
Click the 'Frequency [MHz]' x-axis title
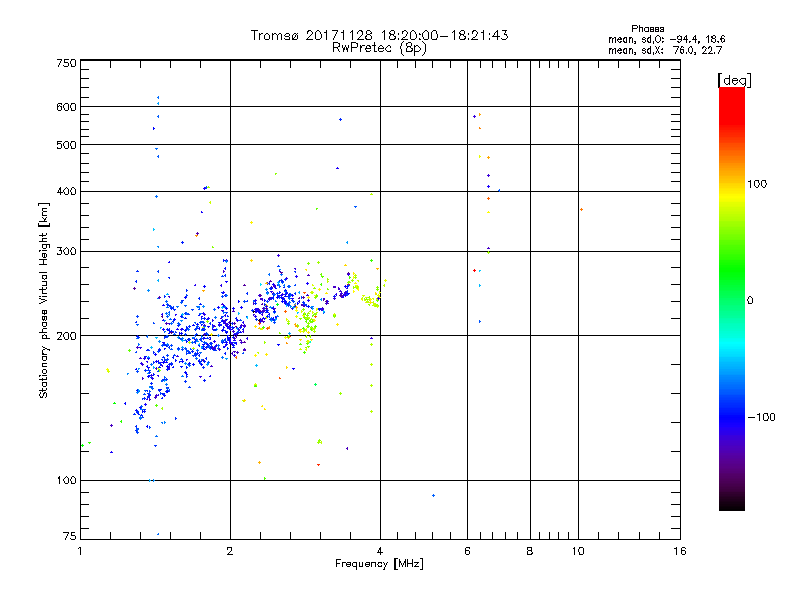point(379,564)
